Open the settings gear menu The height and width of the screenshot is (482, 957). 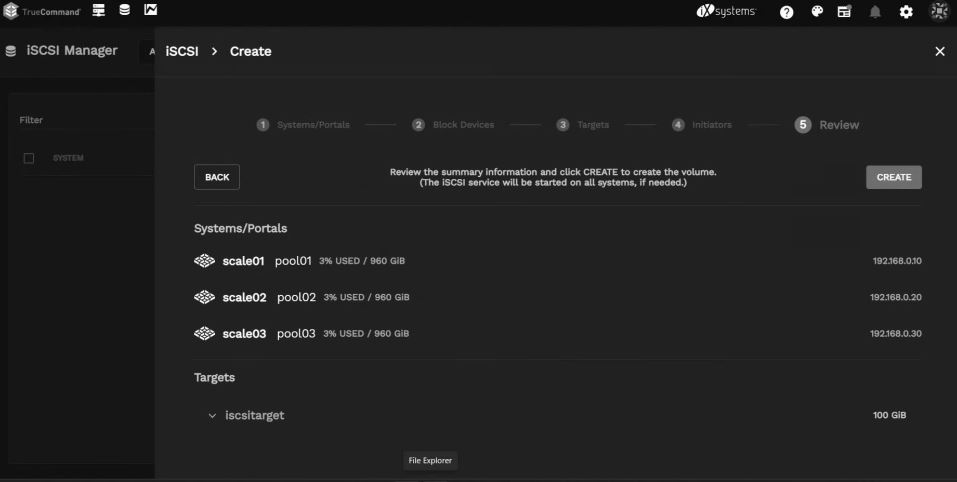(x=906, y=12)
